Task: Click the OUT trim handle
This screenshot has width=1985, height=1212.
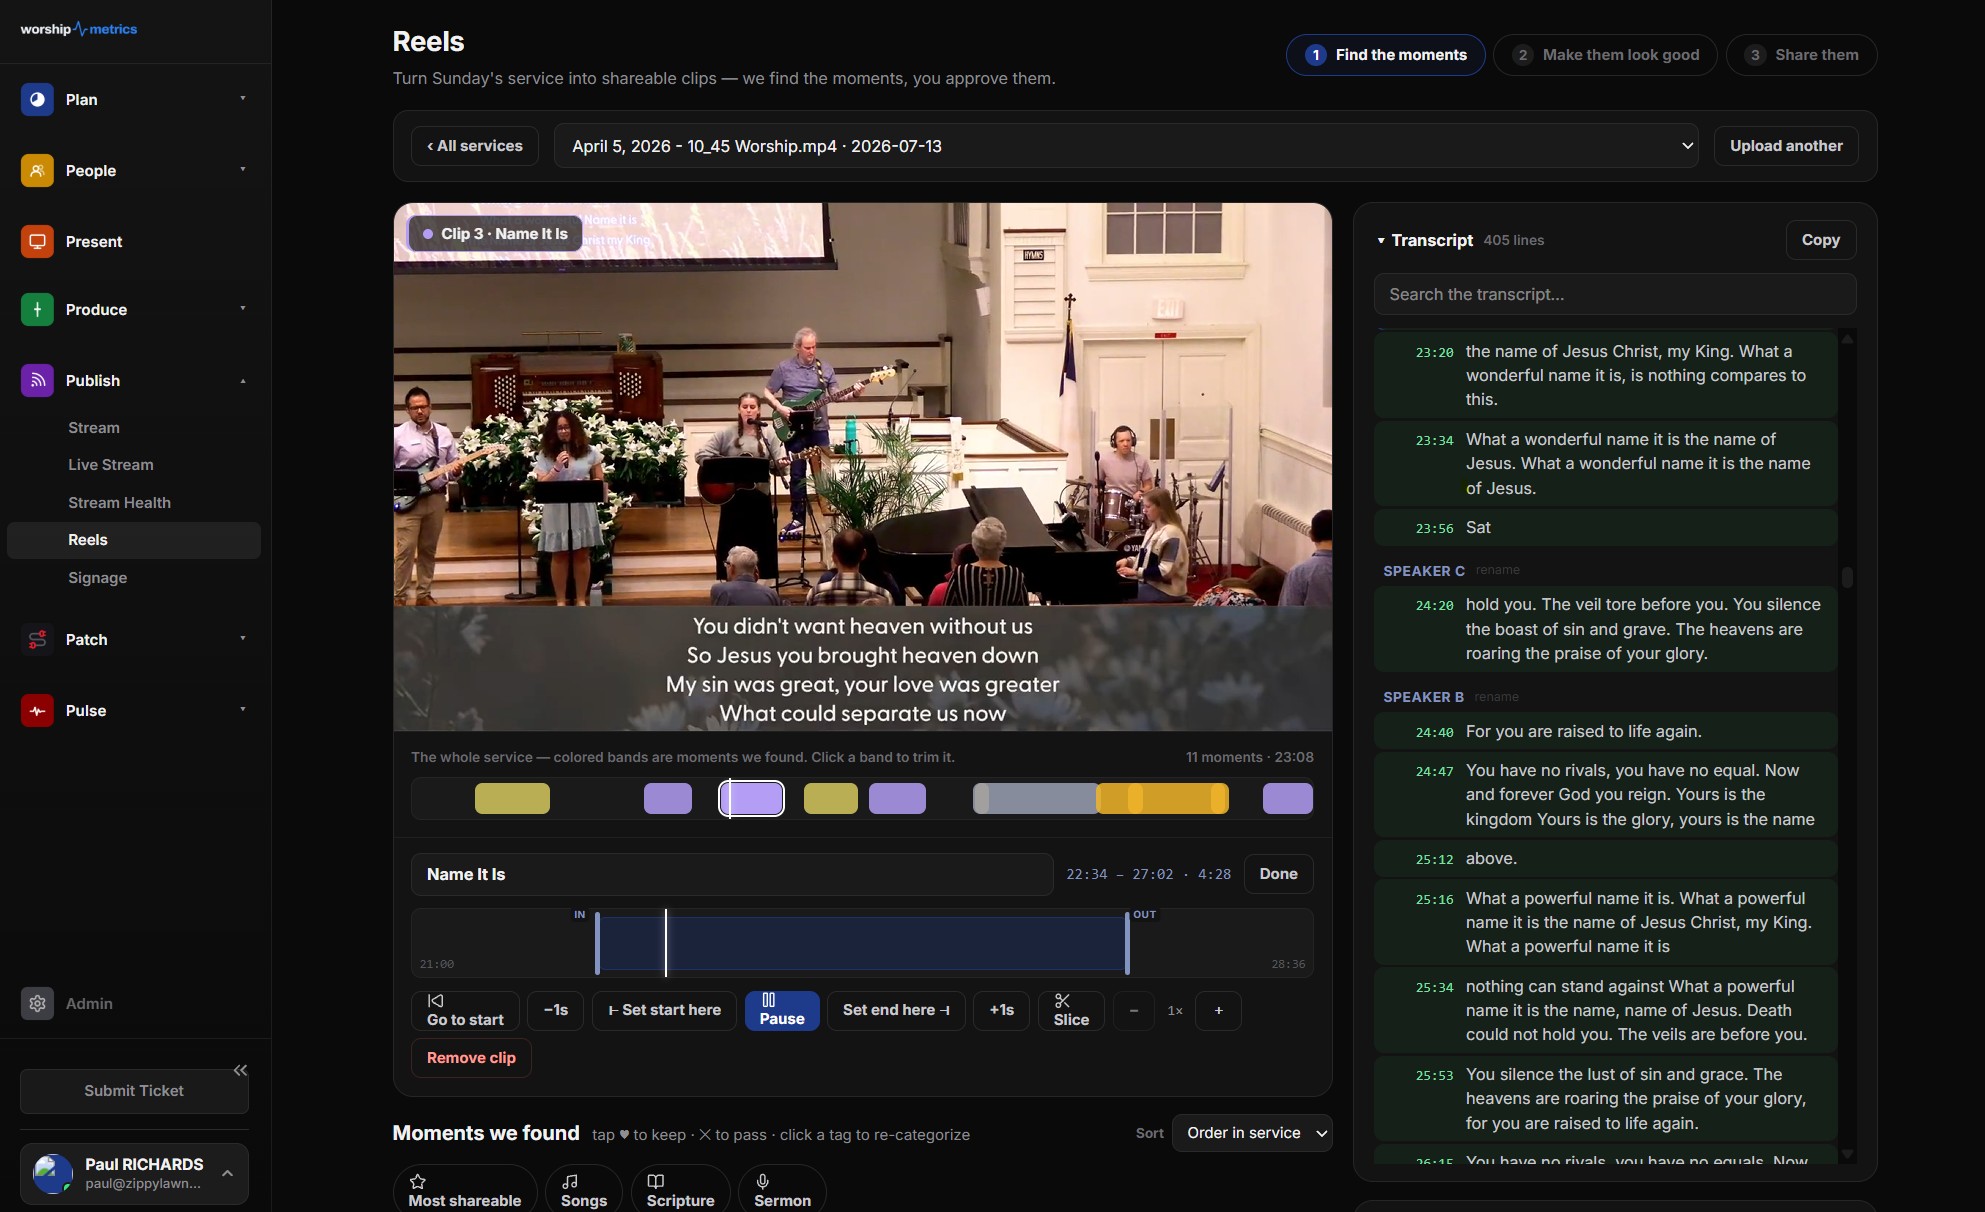Action: pyautogui.click(x=1127, y=943)
